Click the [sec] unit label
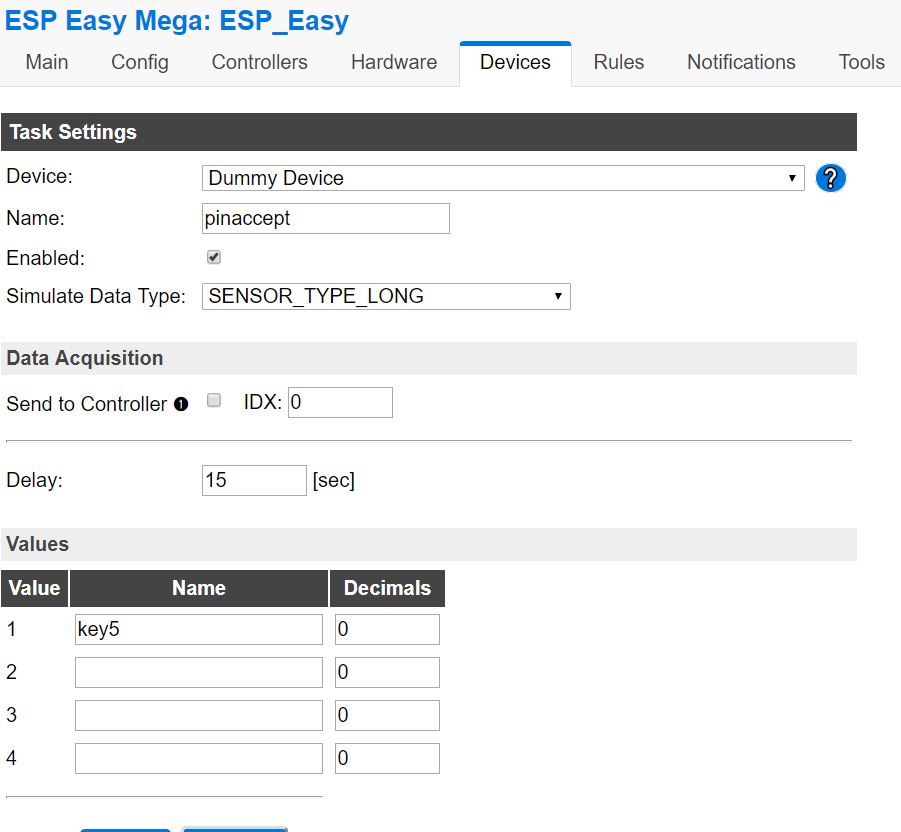 click(x=333, y=480)
